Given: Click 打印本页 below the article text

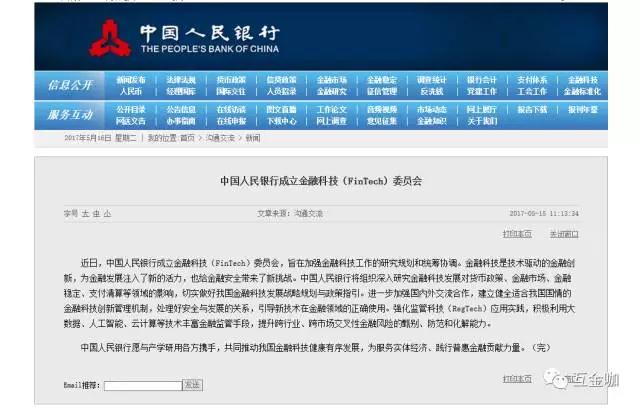Looking at the screenshot, I should click(x=517, y=379).
